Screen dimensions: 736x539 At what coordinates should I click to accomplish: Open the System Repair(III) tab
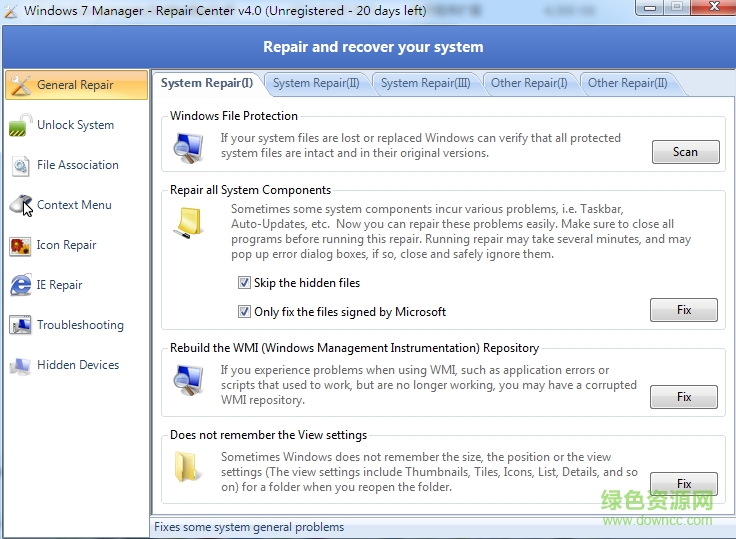pyautogui.click(x=426, y=84)
